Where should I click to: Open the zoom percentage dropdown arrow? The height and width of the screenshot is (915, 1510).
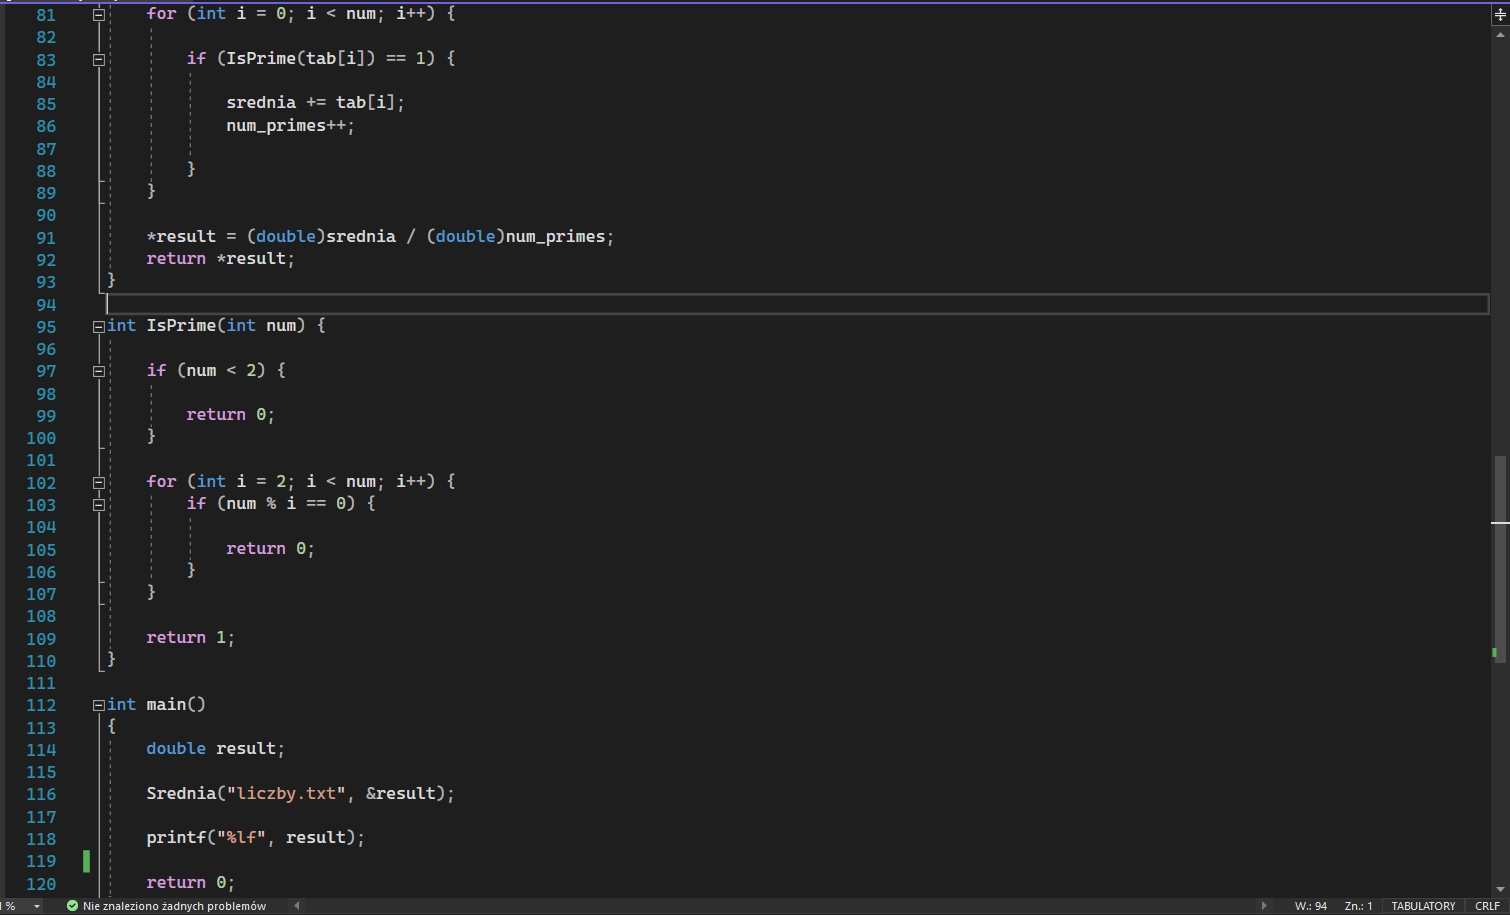37,906
